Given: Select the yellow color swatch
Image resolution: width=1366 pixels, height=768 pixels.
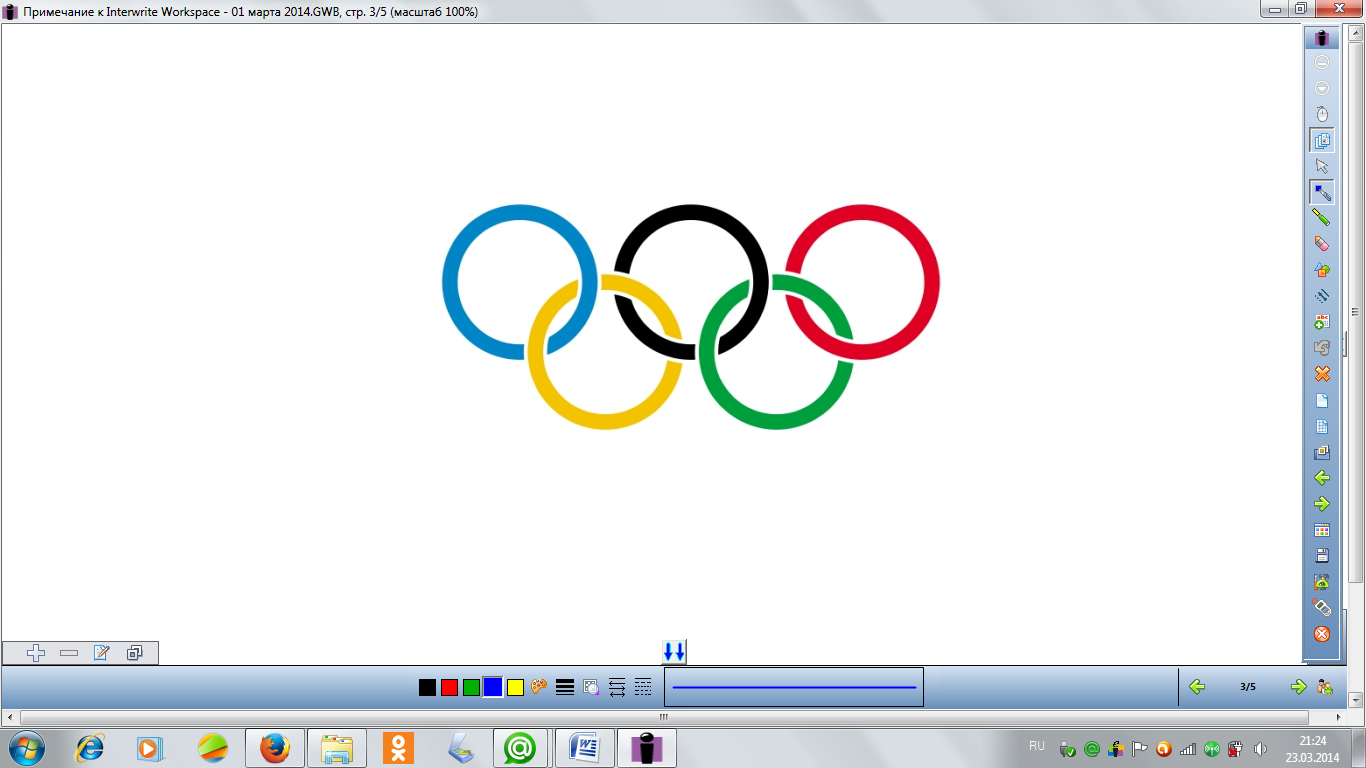Looking at the screenshot, I should click(515, 687).
